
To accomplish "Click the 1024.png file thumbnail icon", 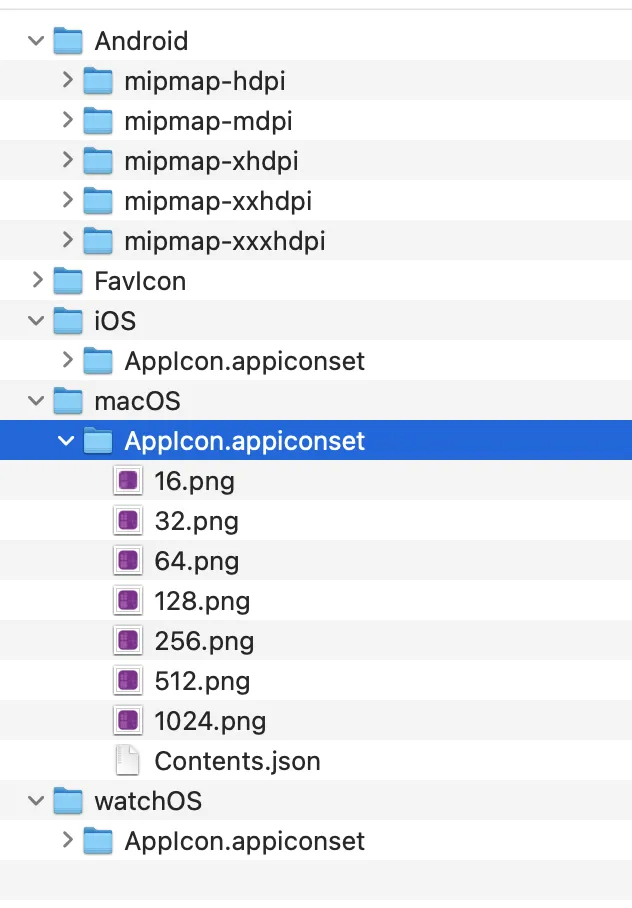I will click(x=127, y=721).
